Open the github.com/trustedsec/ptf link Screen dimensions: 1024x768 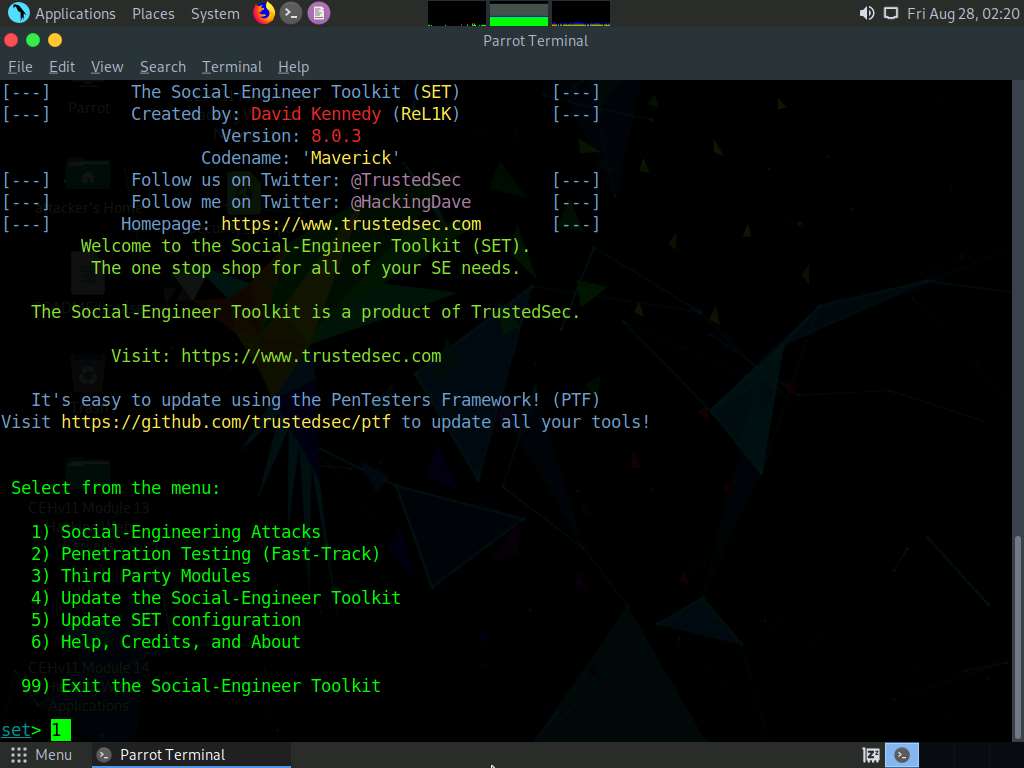tap(225, 421)
